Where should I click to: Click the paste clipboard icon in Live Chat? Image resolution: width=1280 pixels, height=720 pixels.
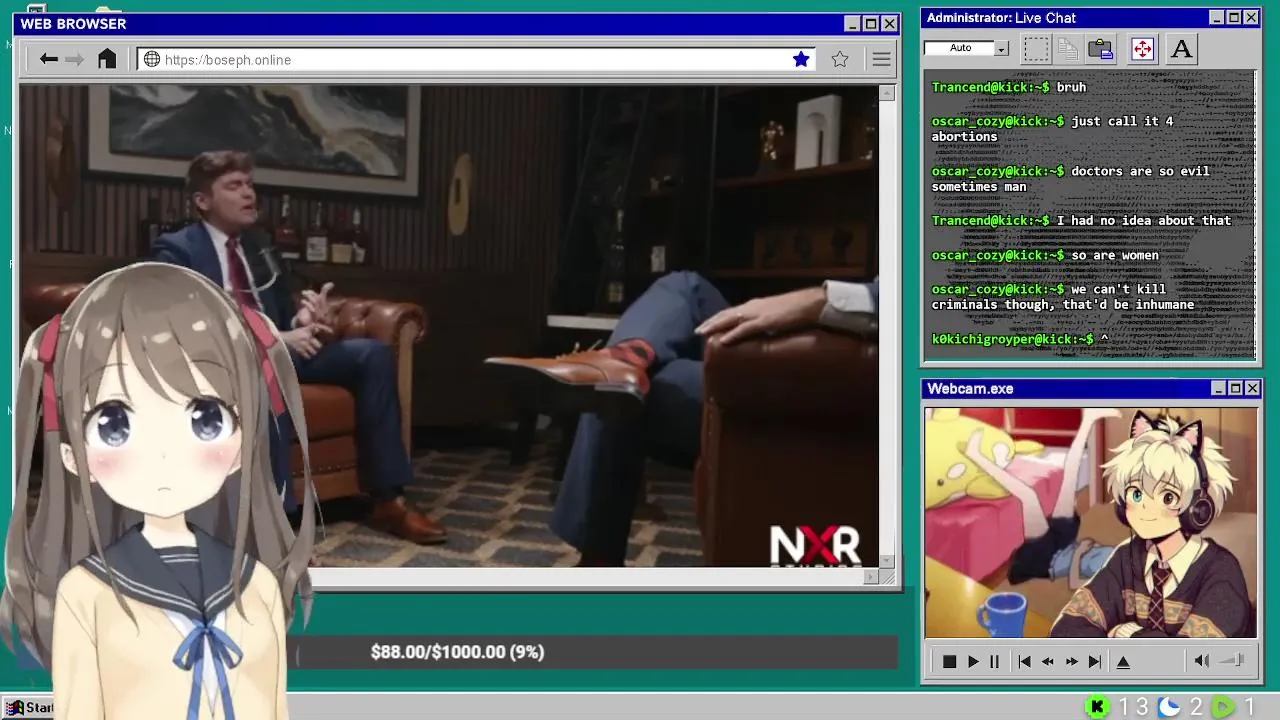(x=1101, y=48)
